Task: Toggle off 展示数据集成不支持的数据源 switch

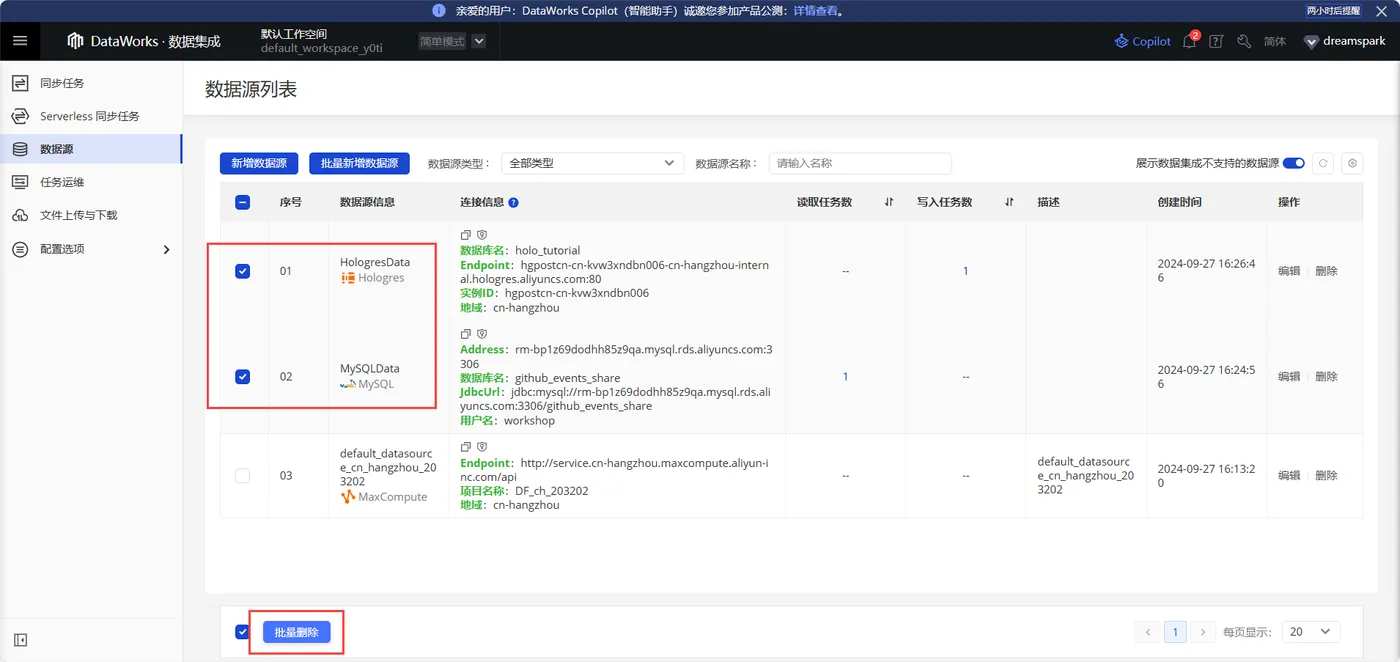Action: point(1293,163)
